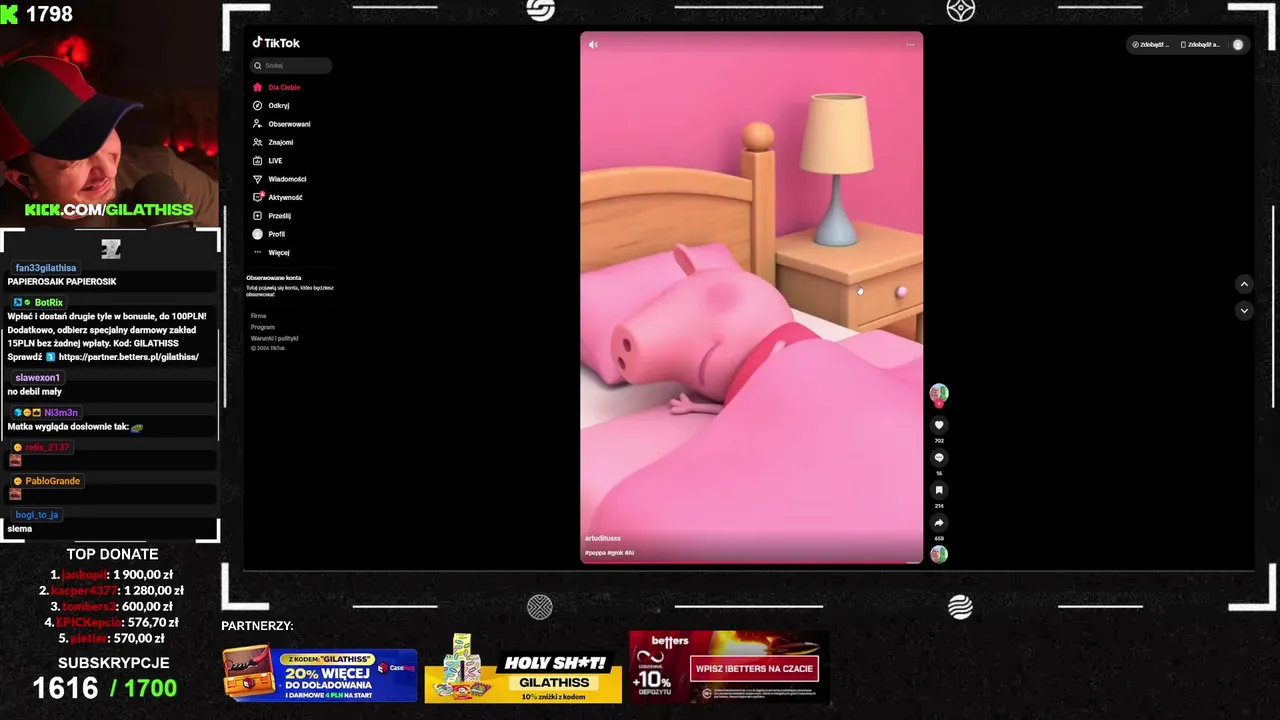Image resolution: width=1280 pixels, height=720 pixels.
Task: Open the #grok hashtag
Action: pyautogui.click(x=615, y=552)
